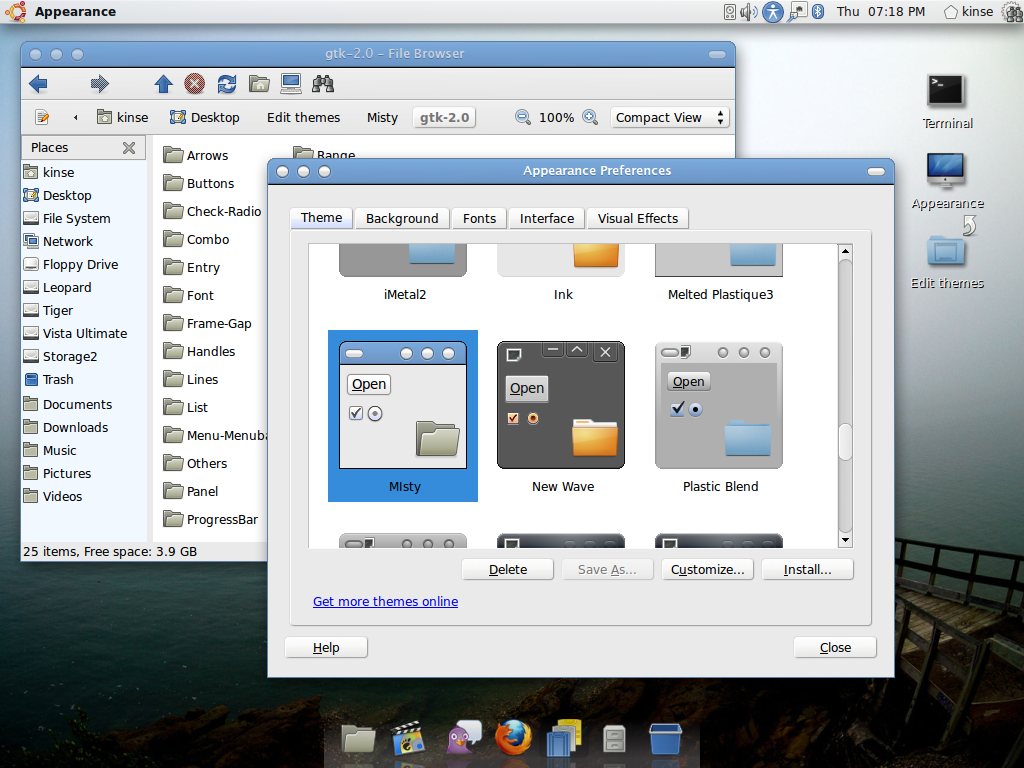Go back in File Browser
The image size is (1024, 768).
[x=39, y=84]
